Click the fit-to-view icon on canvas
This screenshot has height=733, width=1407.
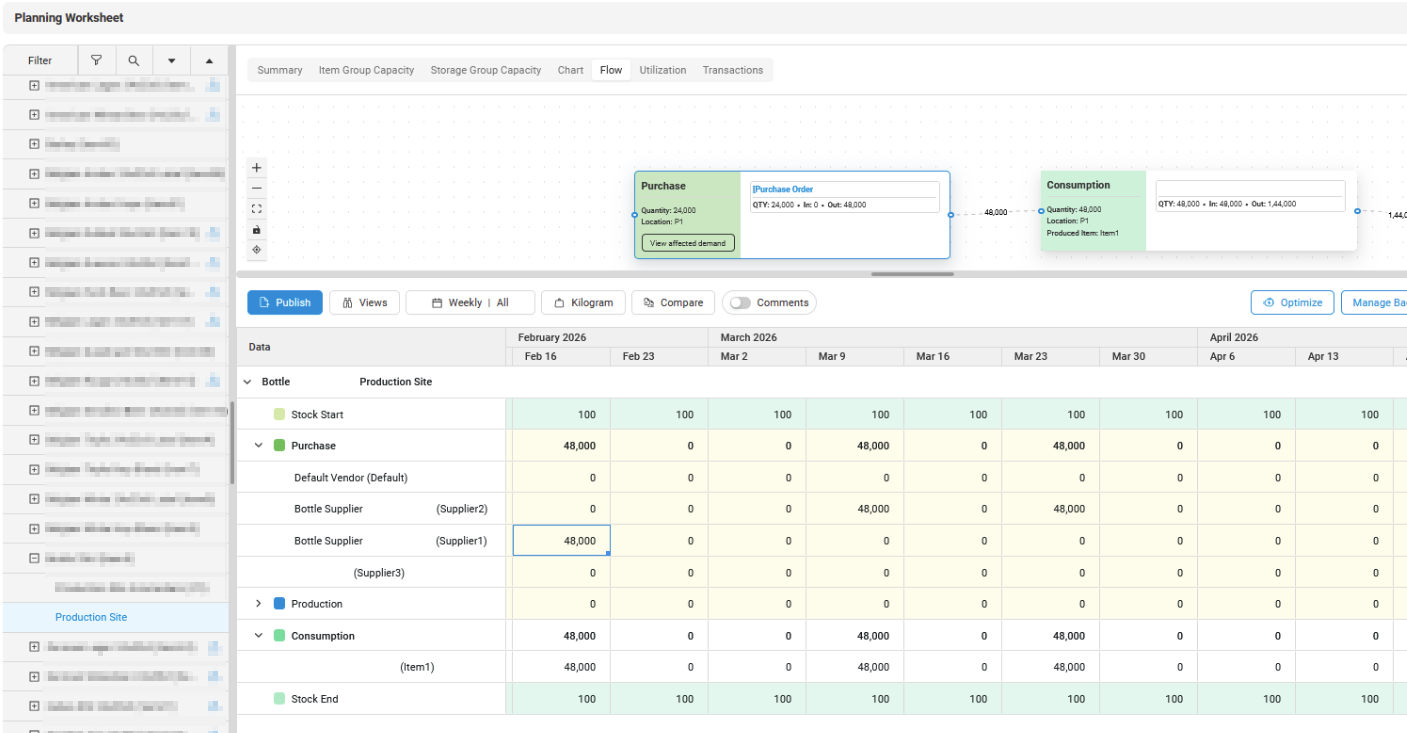click(x=257, y=209)
